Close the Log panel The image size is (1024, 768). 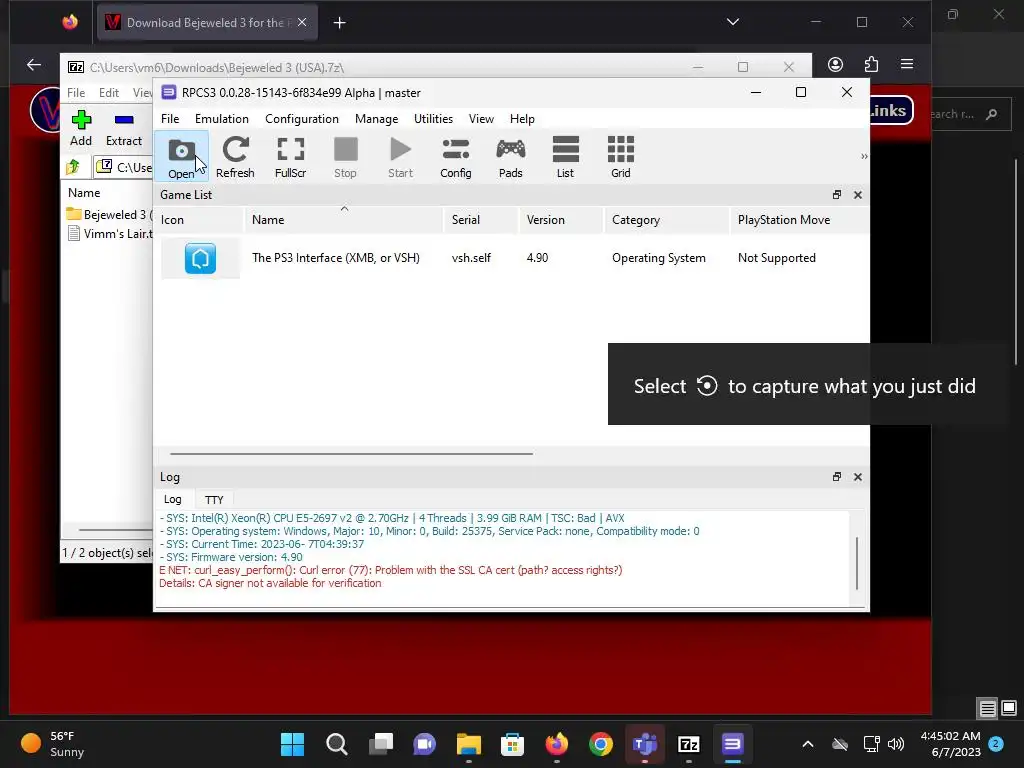coord(857,477)
